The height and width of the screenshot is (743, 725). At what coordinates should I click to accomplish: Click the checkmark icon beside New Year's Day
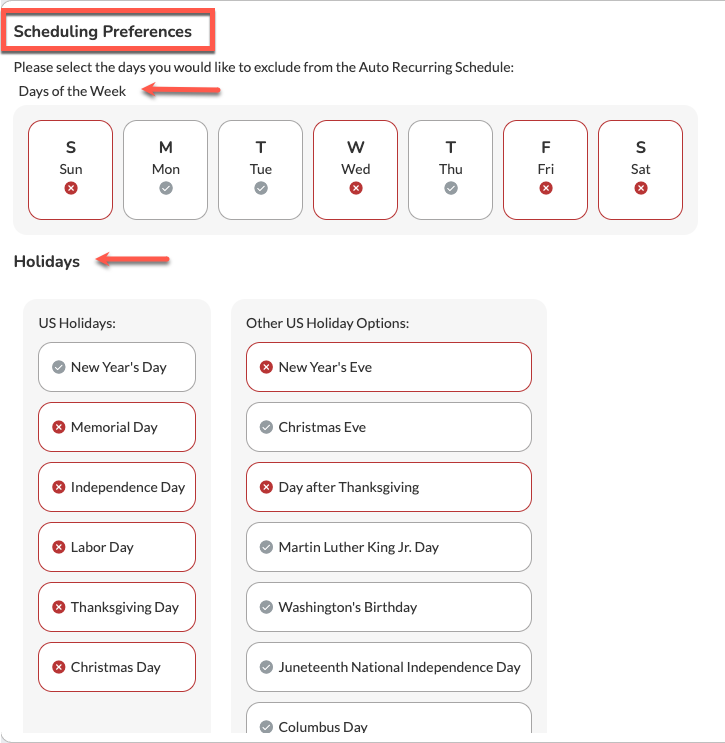tap(59, 367)
